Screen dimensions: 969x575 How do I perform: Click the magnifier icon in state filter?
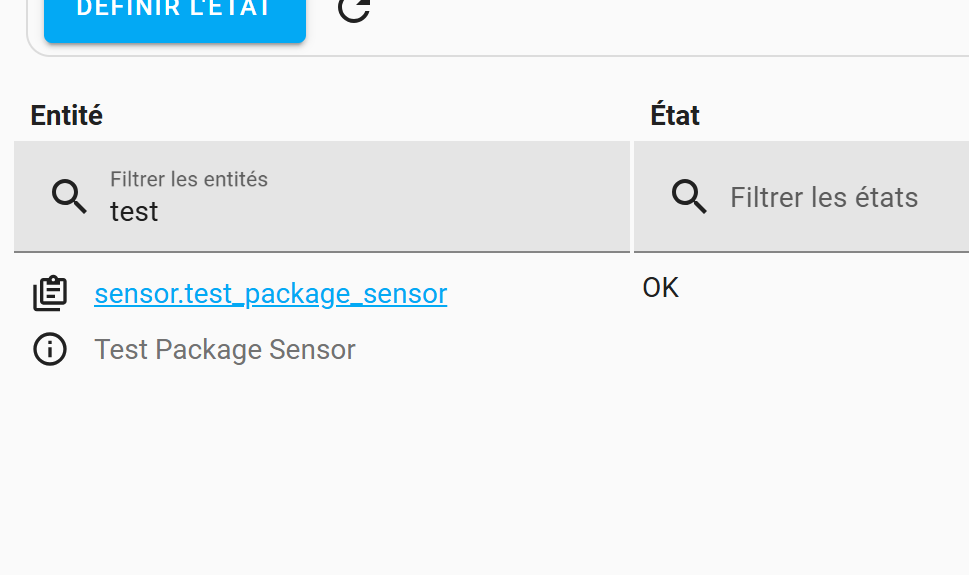click(x=689, y=197)
